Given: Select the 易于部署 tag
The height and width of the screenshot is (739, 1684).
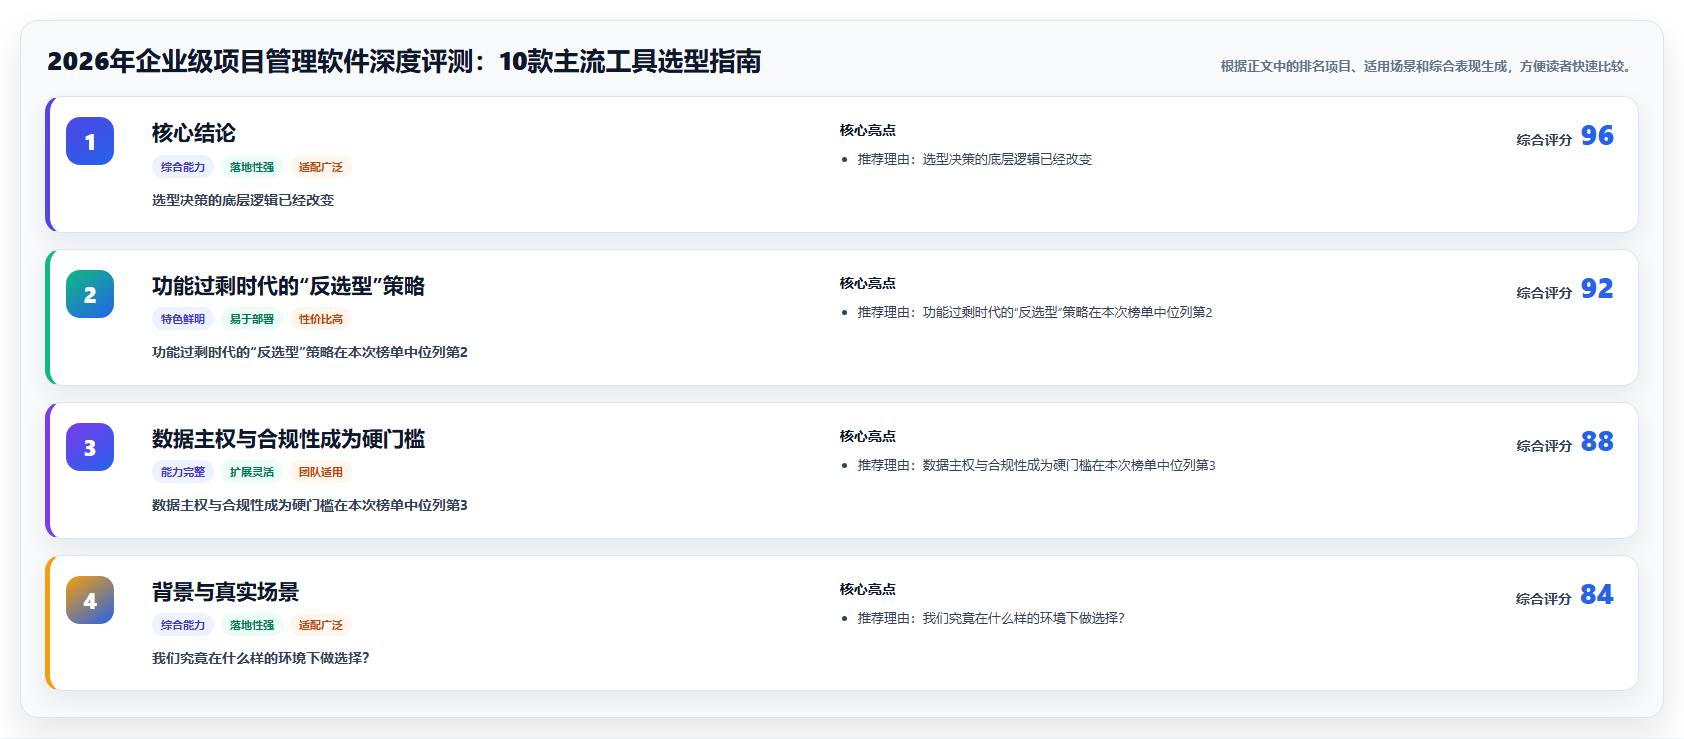Looking at the screenshot, I should click(252, 319).
